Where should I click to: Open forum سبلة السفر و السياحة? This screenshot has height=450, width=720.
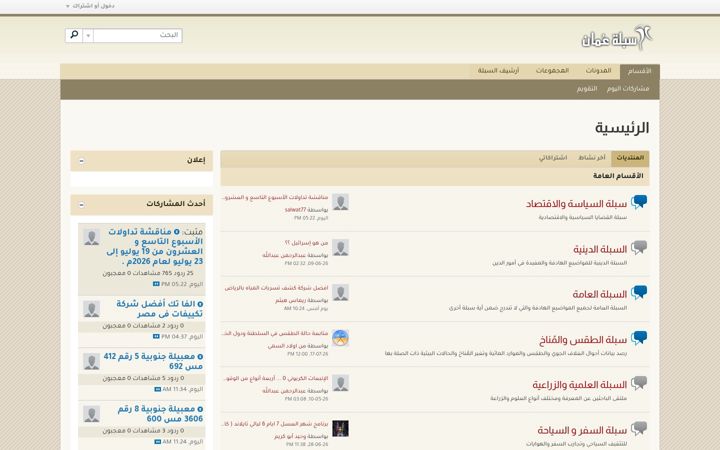[582, 430]
